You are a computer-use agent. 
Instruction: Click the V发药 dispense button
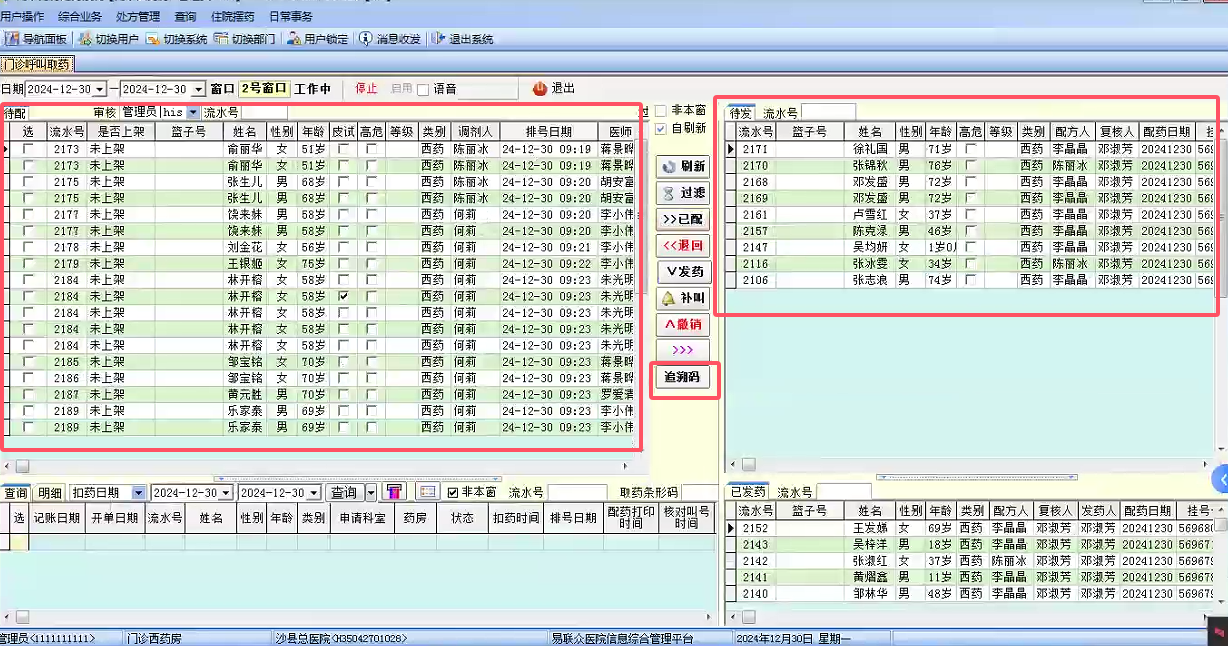(683, 272)
